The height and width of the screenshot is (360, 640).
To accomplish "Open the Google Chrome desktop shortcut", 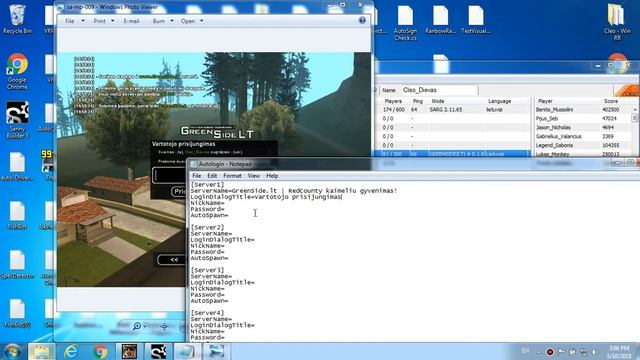I will [x=17, y=71].
